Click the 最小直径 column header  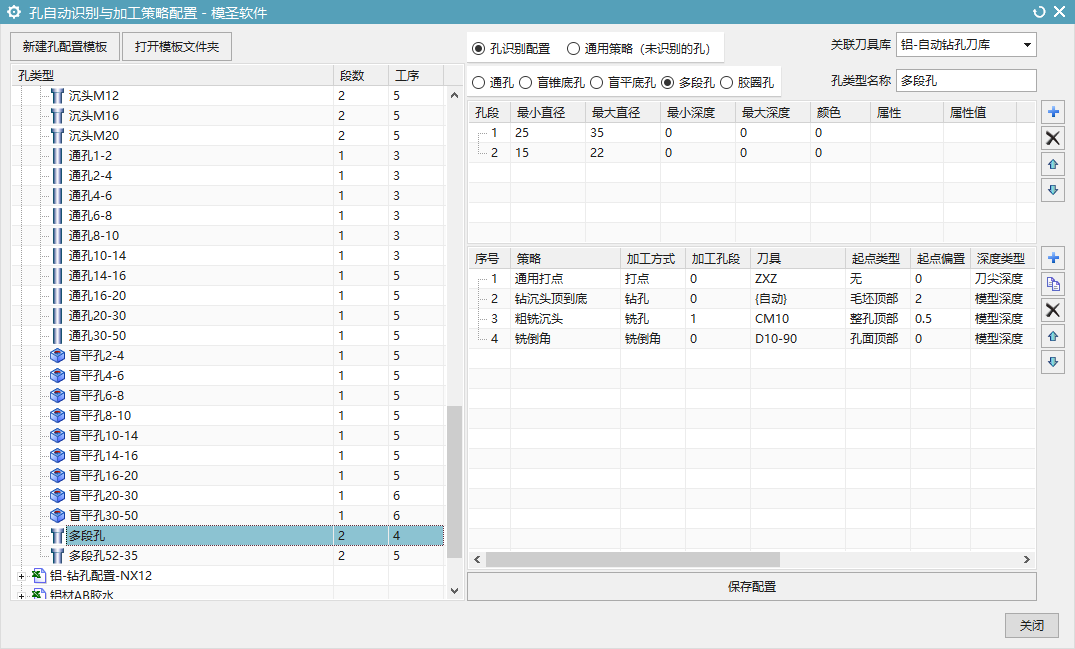click(x=548, y=112)
